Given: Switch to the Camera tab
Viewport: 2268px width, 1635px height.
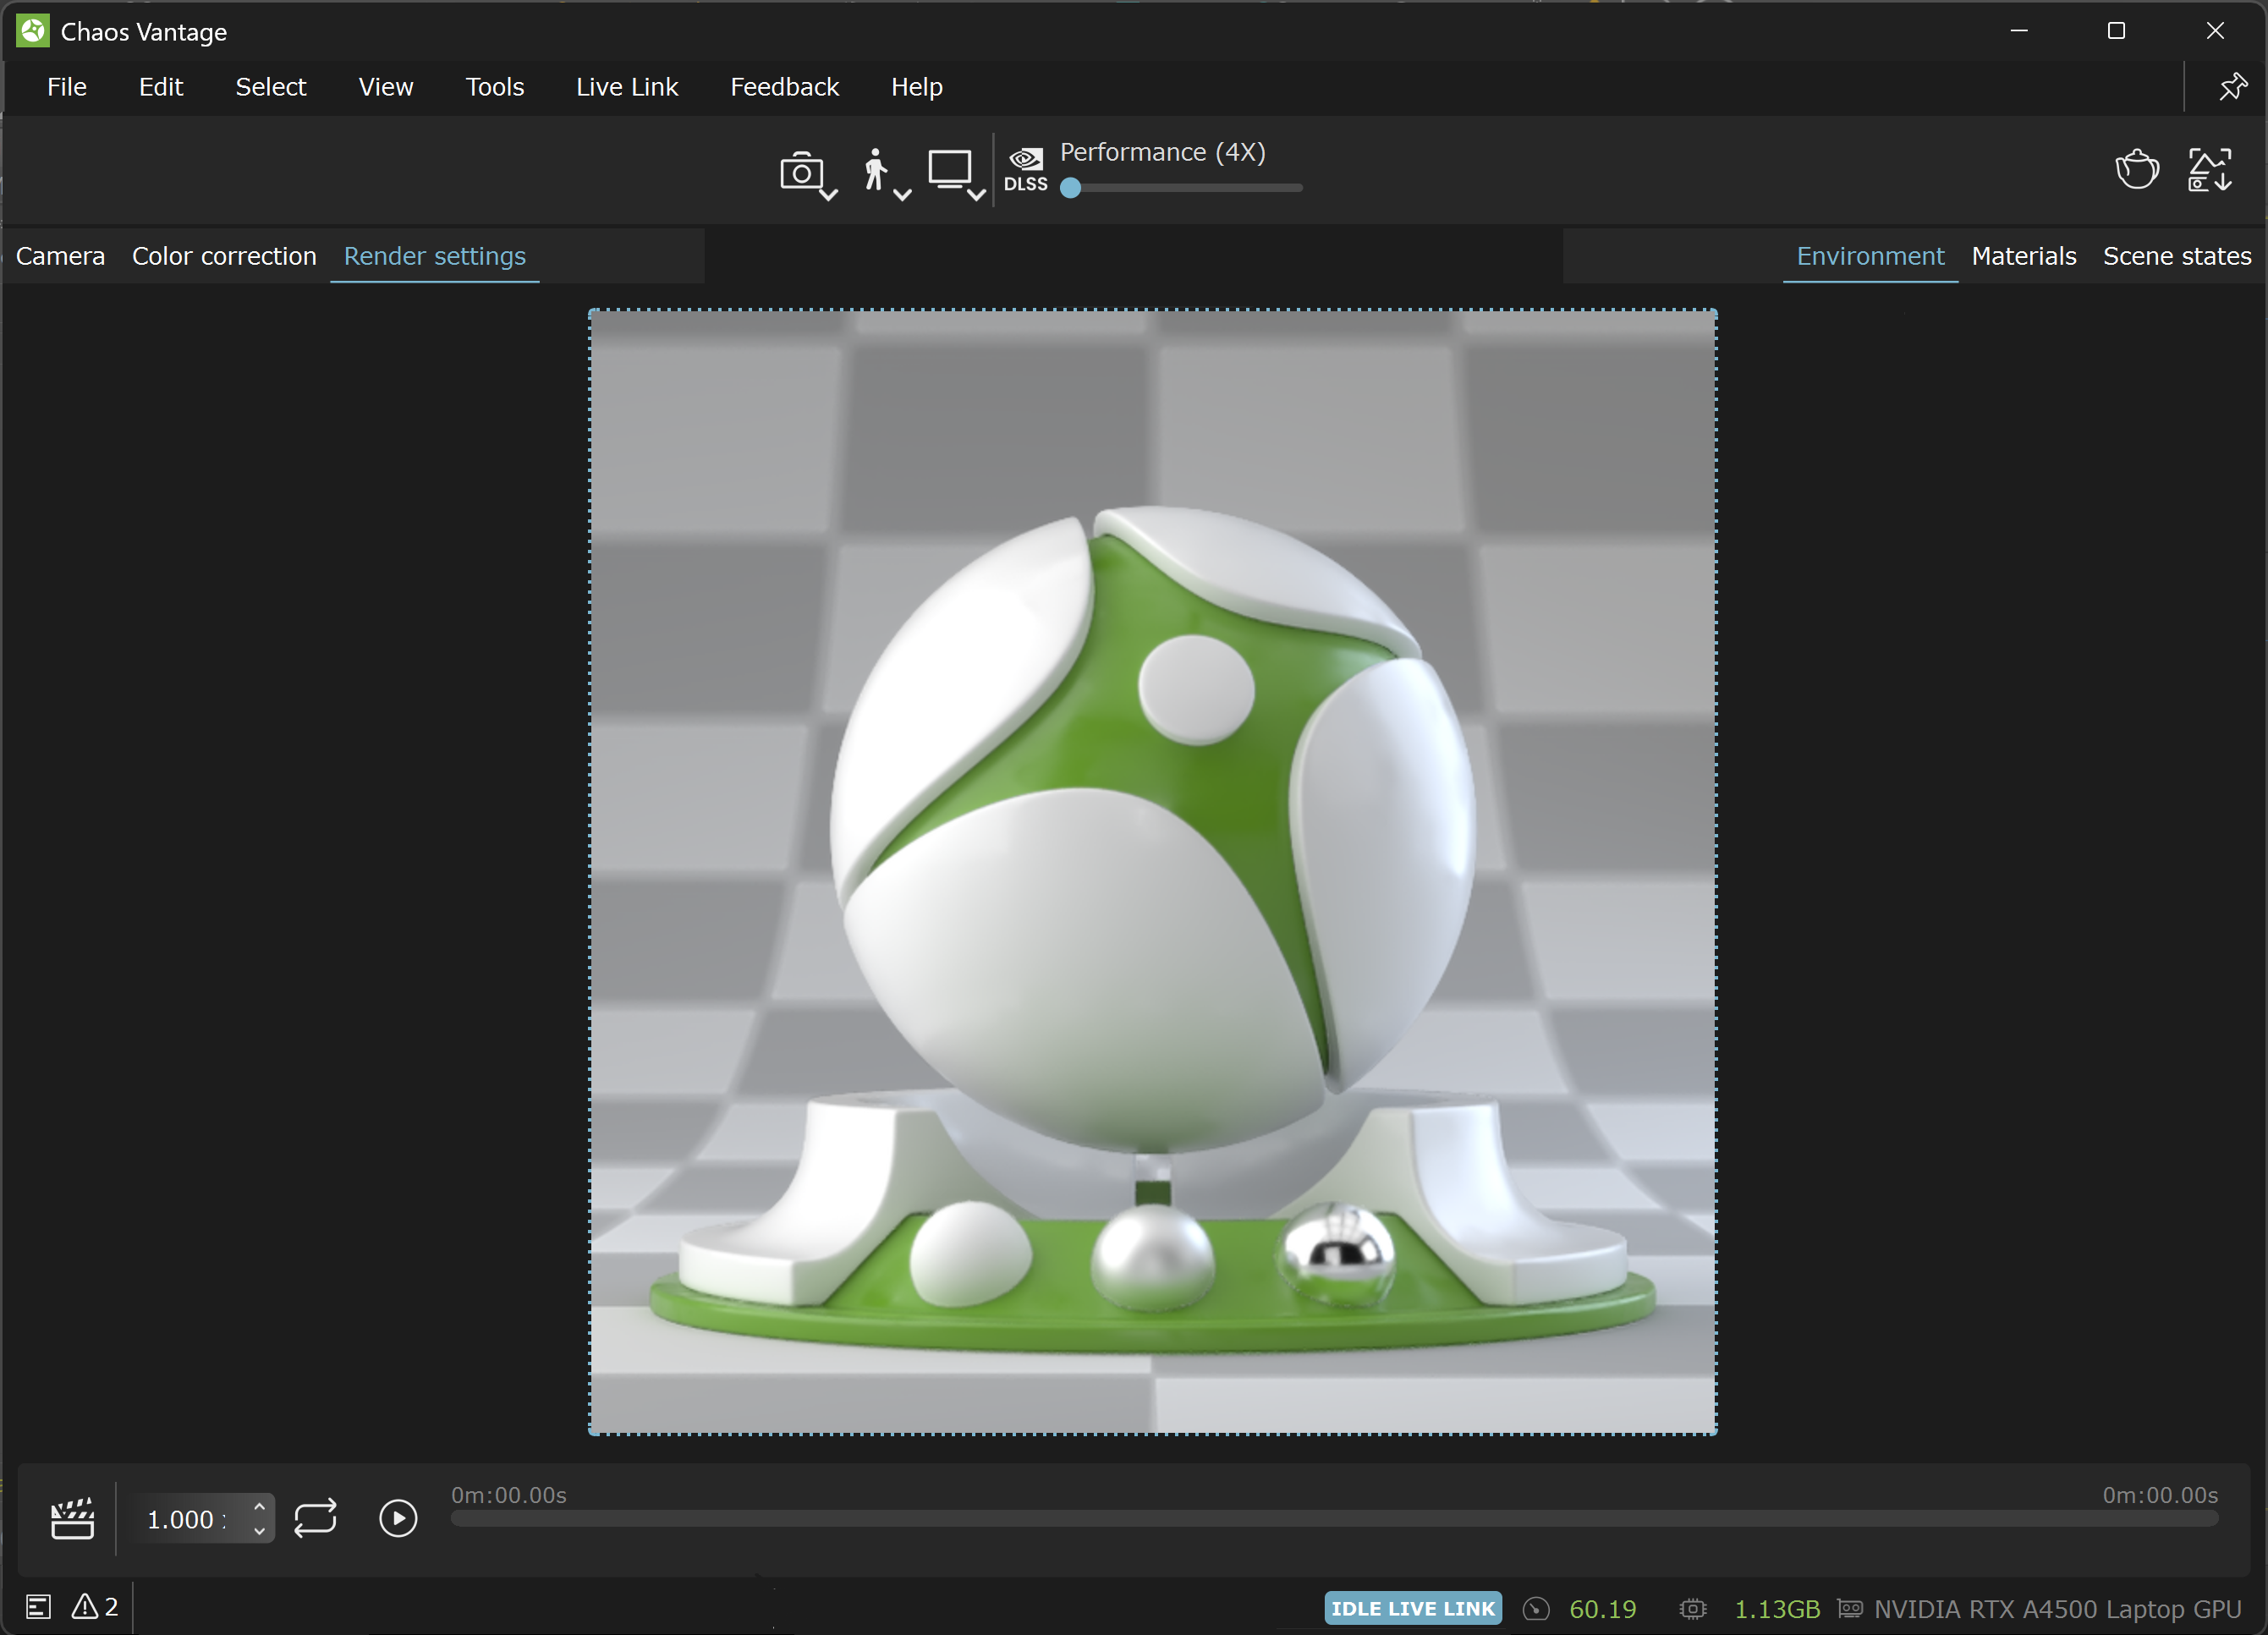Looking at the screenshot, I should click(60, 256).
